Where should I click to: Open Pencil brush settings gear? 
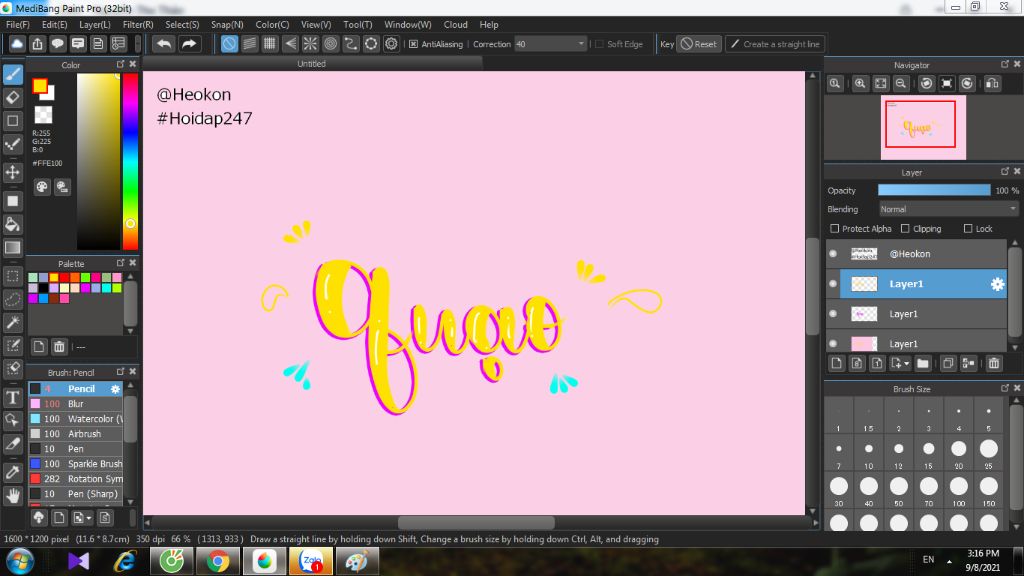[x=116, y=389]
